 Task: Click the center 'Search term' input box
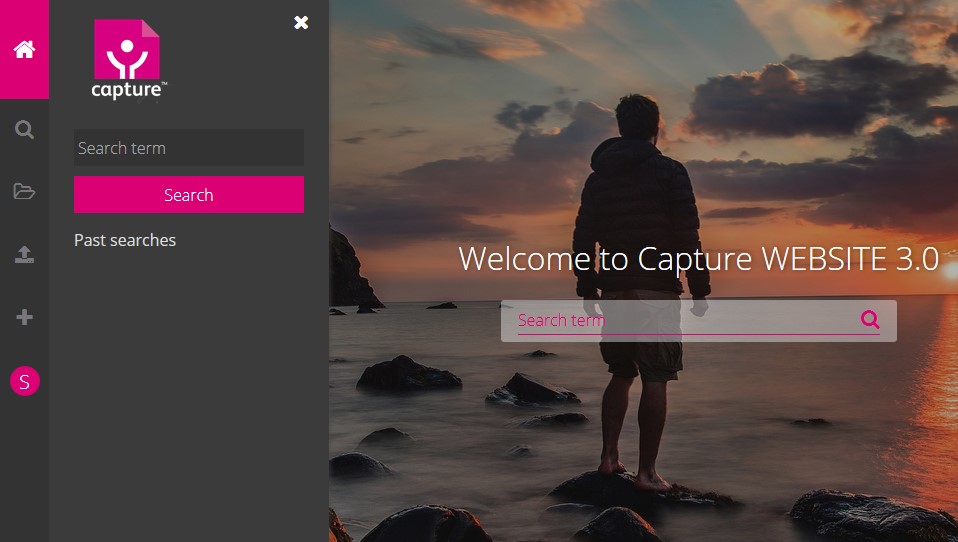point(680,320)
